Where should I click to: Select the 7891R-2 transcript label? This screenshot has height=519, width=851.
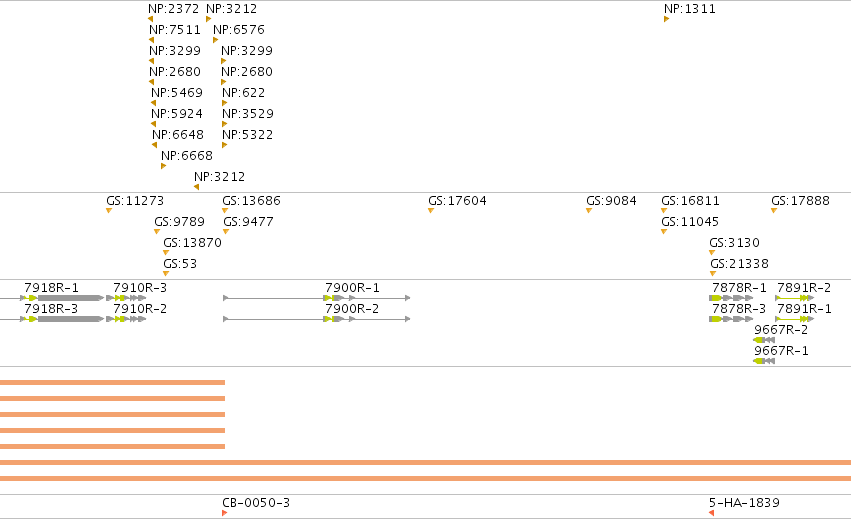pyautogui.click(x=804, y=288)
